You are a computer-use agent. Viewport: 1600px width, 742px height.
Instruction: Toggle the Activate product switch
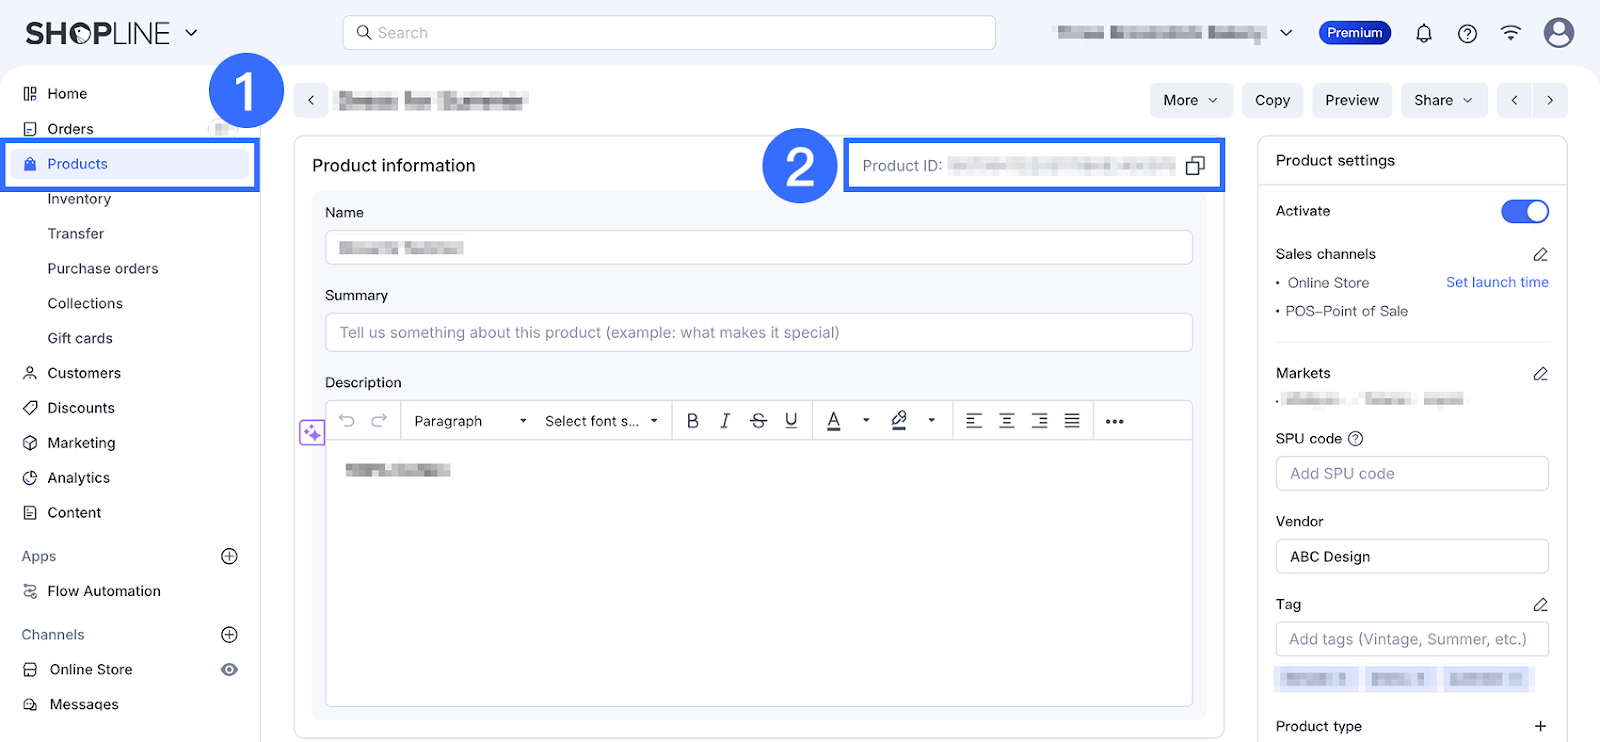1524,211
